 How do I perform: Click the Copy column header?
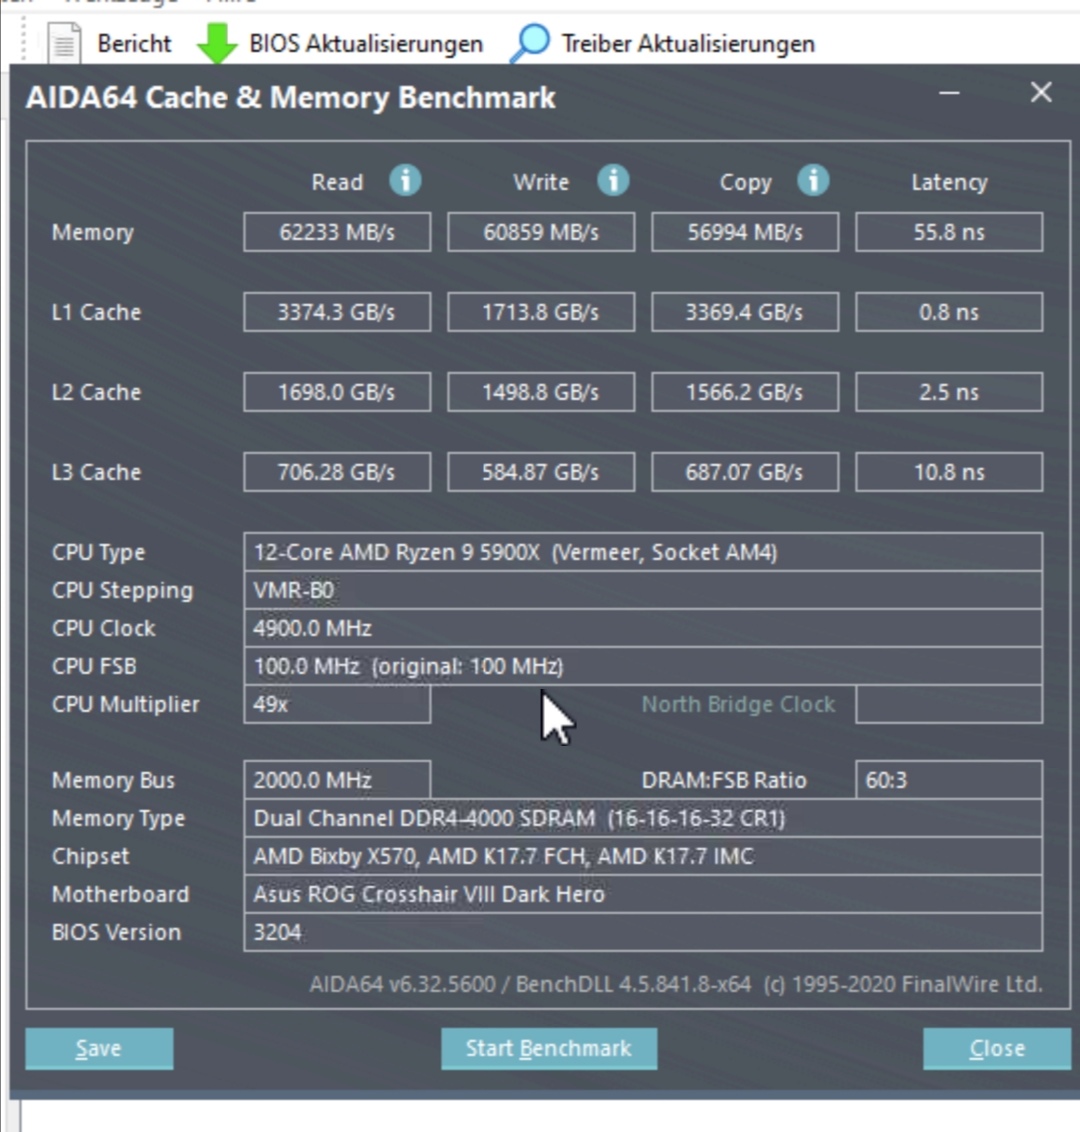click(746, 183)
